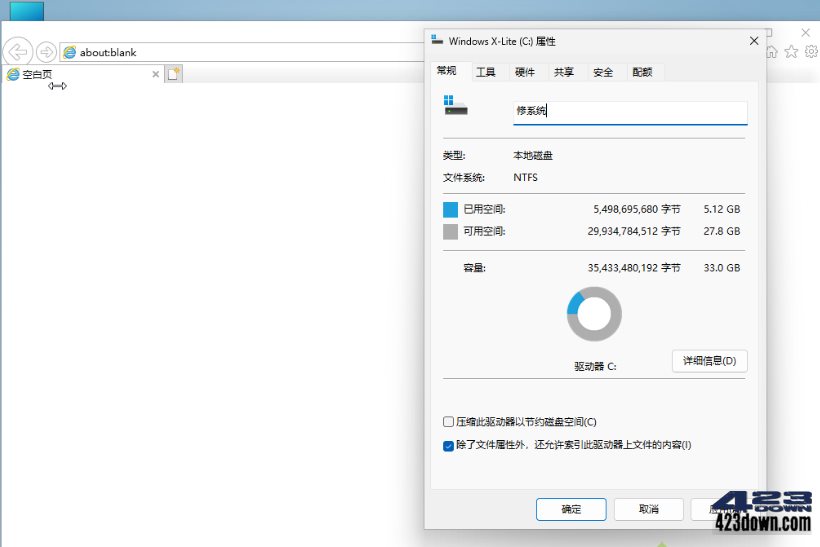Open Internet Explorer home page icon

pos(772,52)
